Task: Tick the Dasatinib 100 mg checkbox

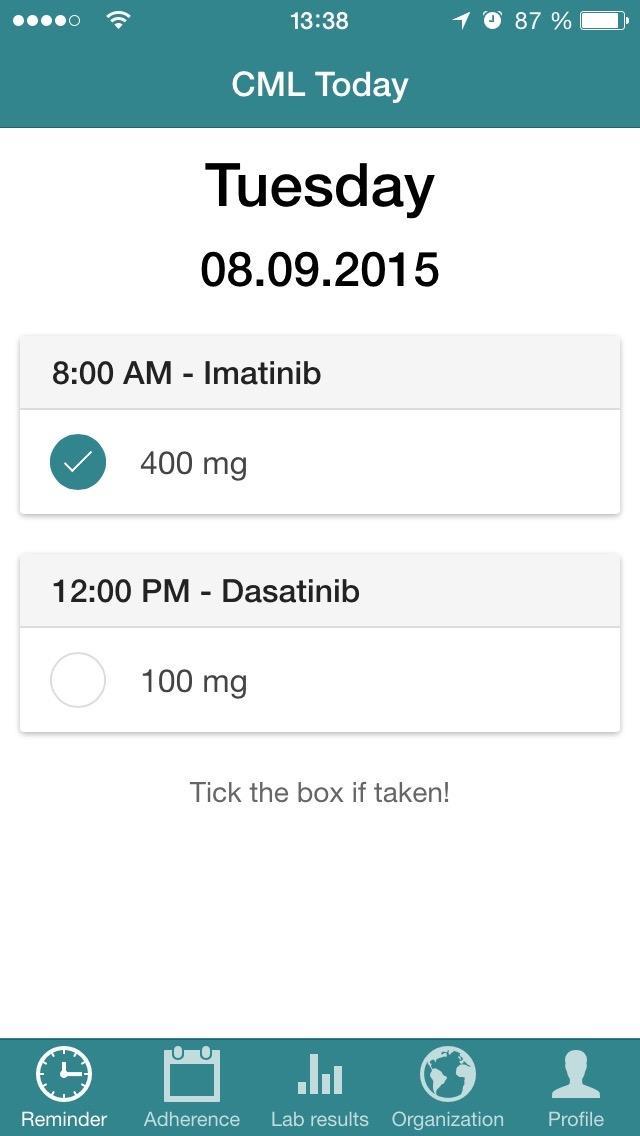Action: pyautogui.click(x=78, y=680)
